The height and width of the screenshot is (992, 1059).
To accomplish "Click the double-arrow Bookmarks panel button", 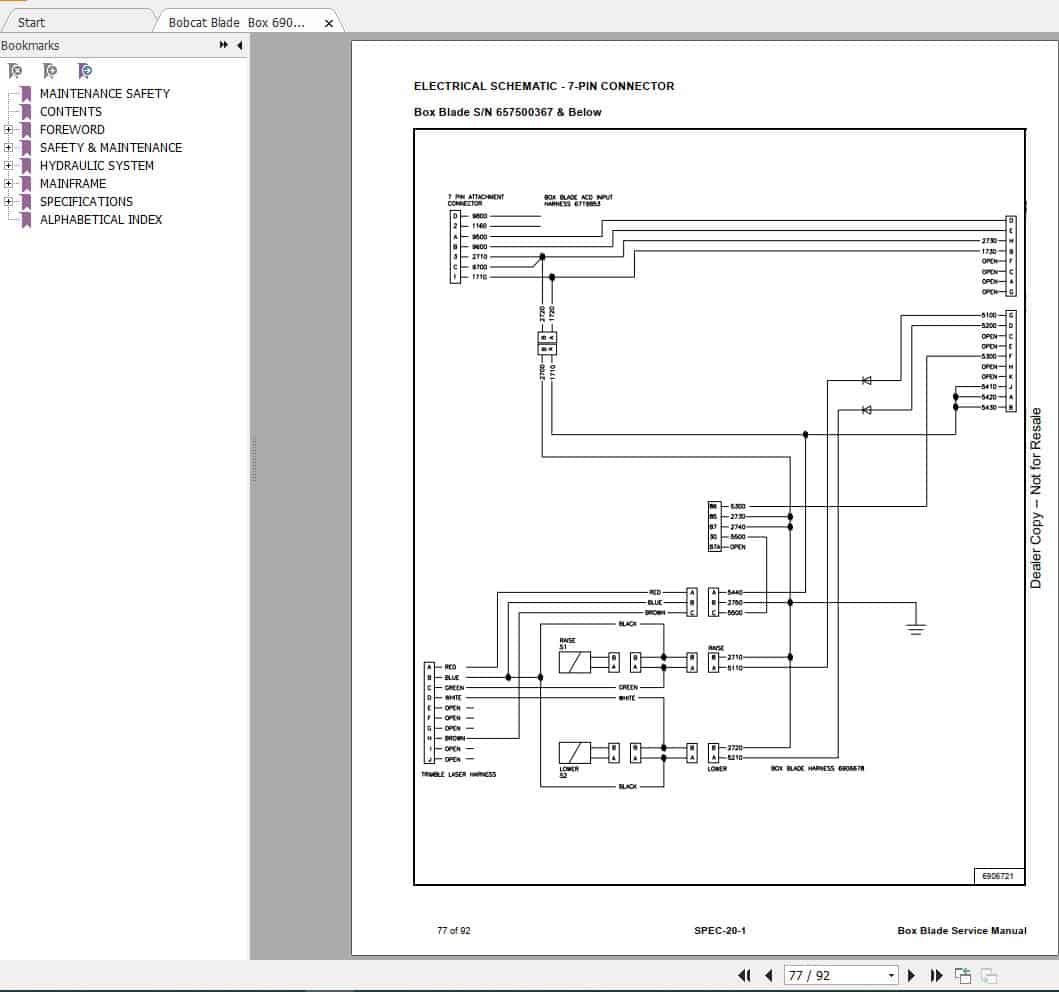I will point(224,45).
